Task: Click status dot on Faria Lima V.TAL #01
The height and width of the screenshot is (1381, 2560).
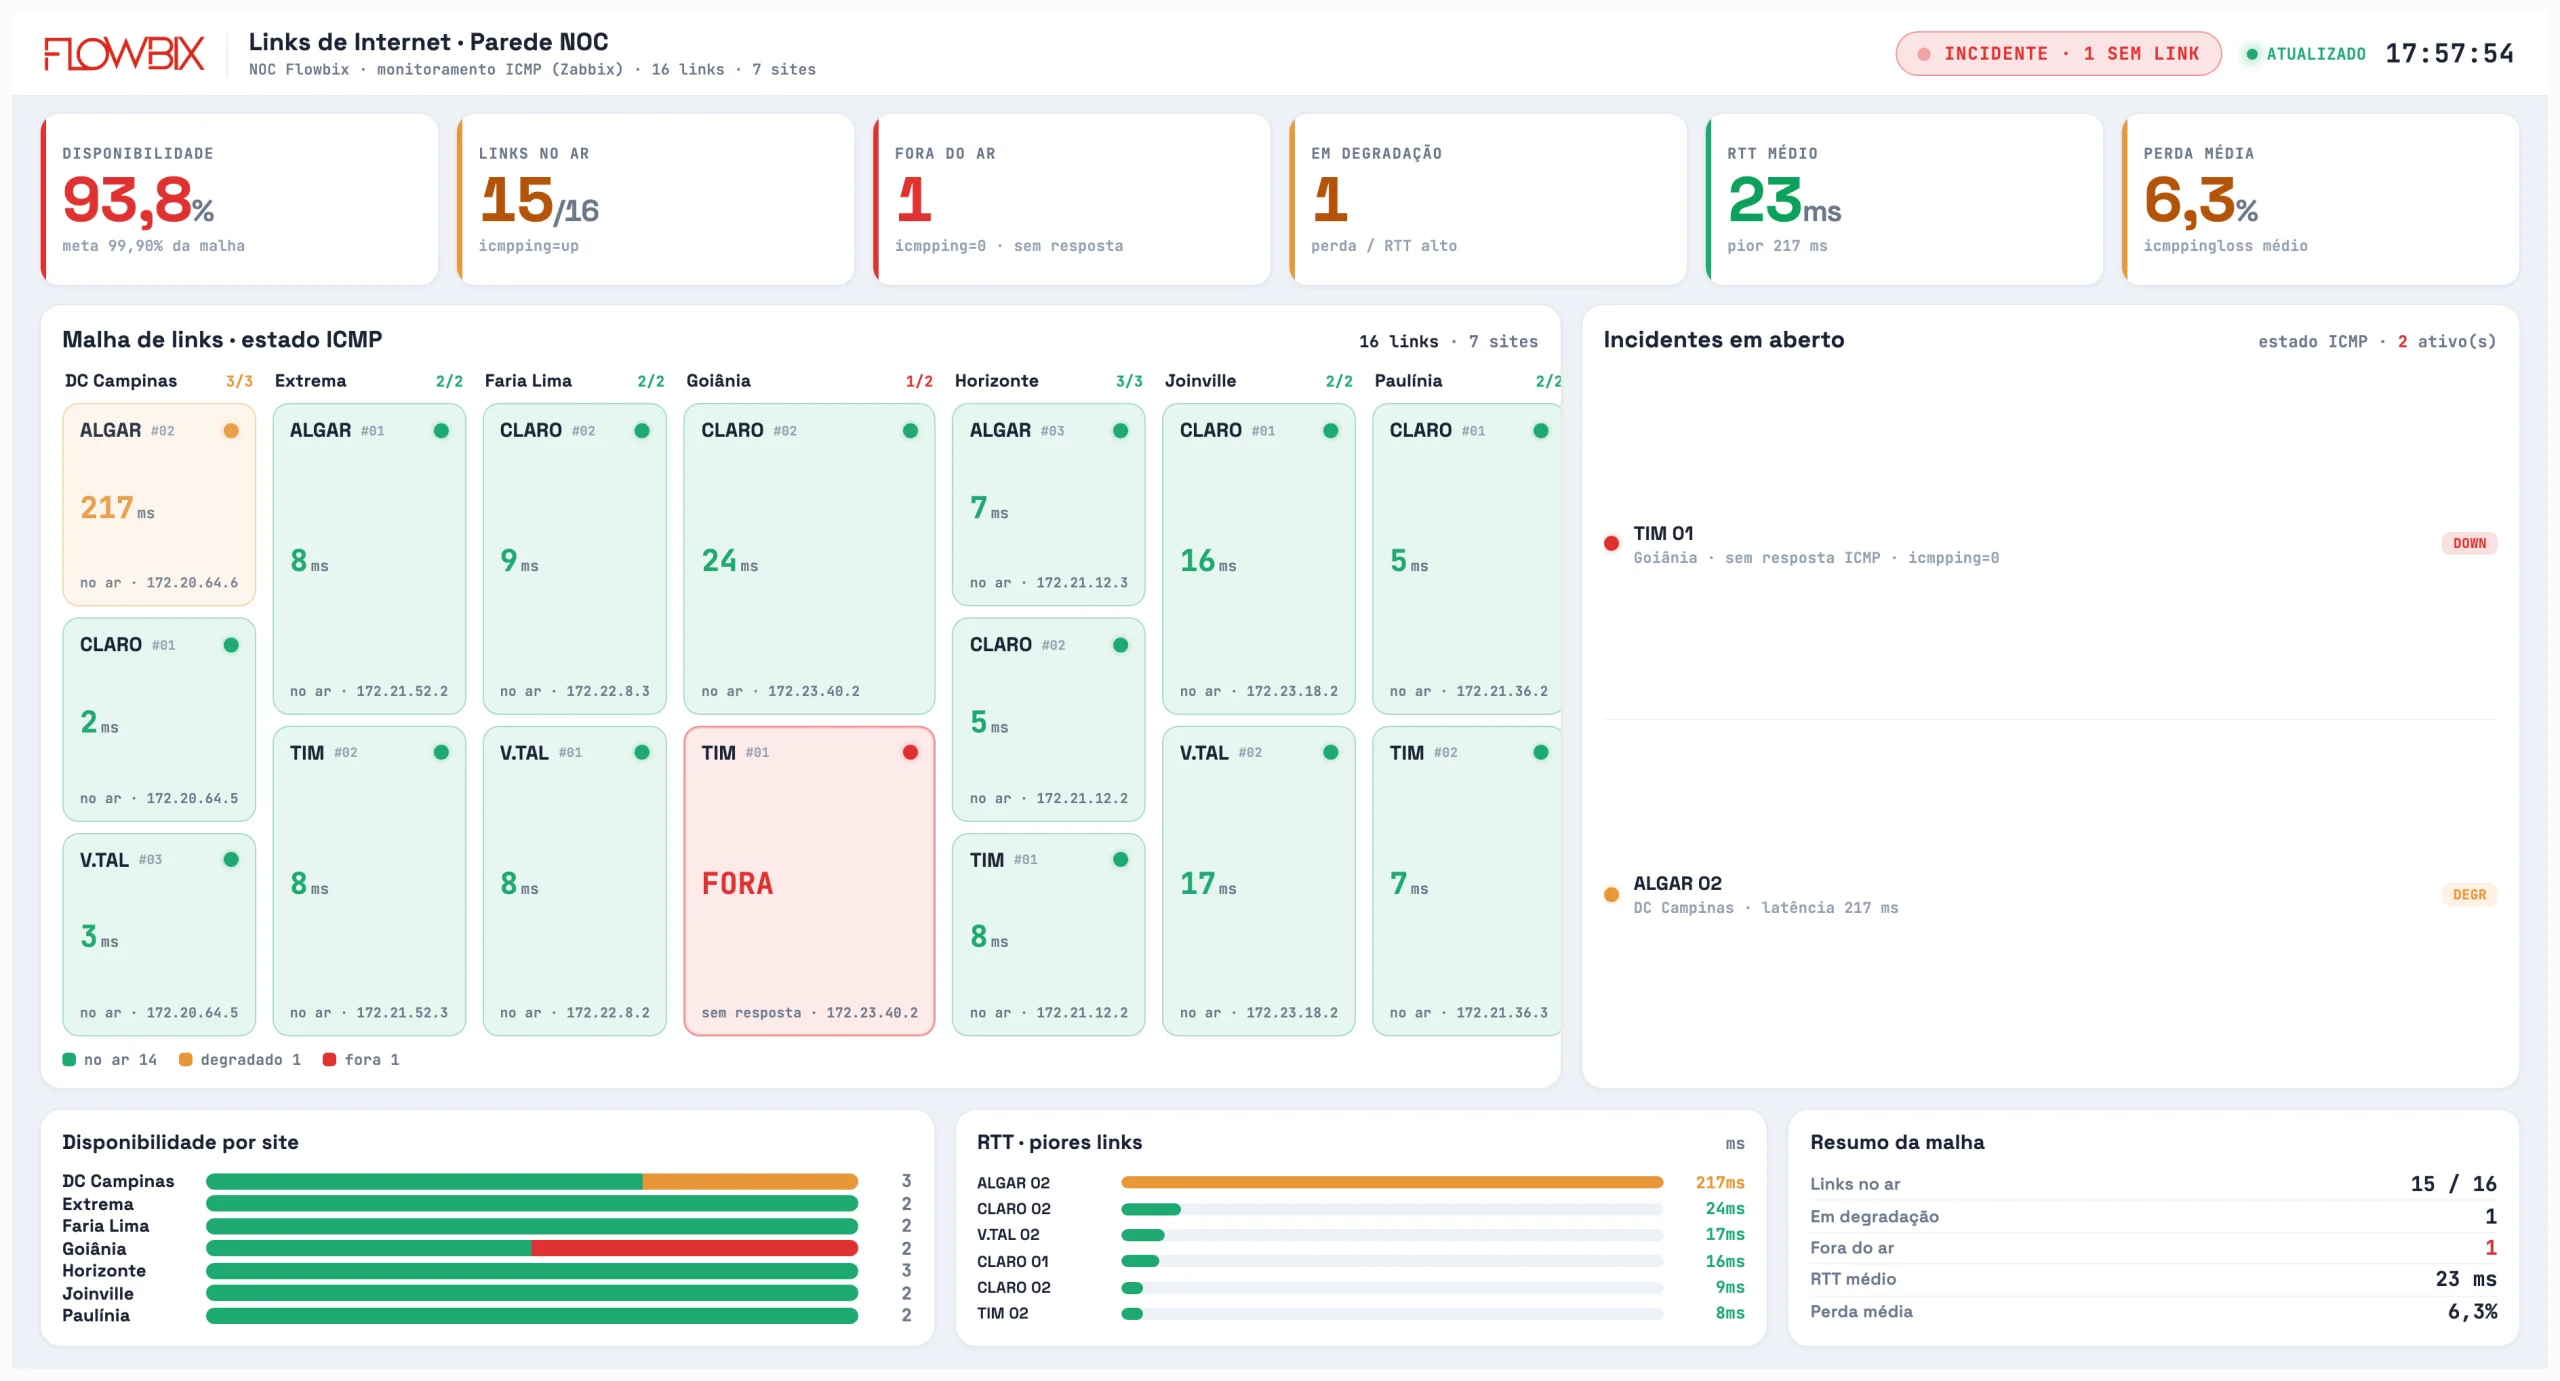Action: (642, 753)
